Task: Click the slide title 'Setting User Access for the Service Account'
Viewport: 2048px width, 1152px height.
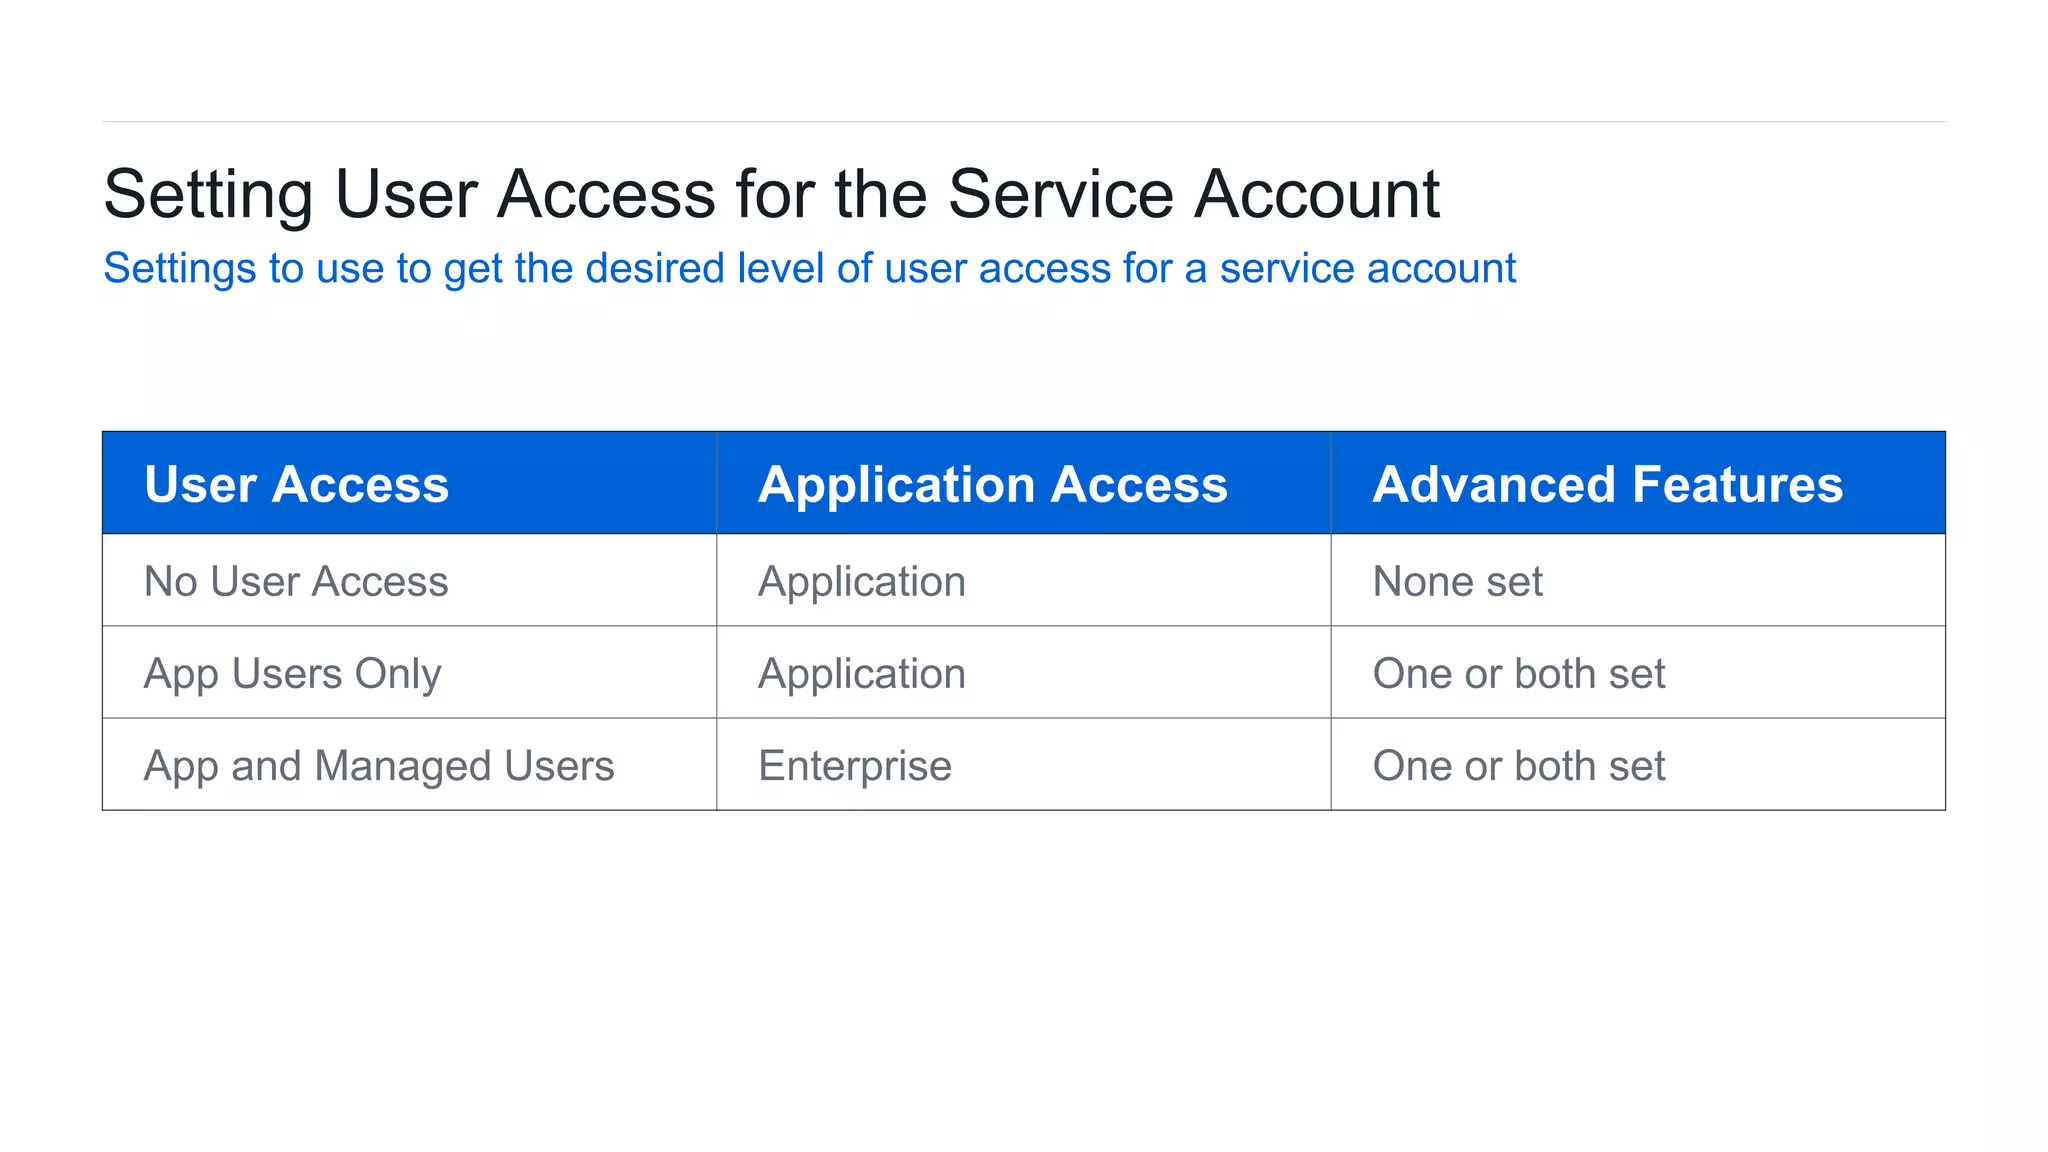Action: click(x=771, y=194)
